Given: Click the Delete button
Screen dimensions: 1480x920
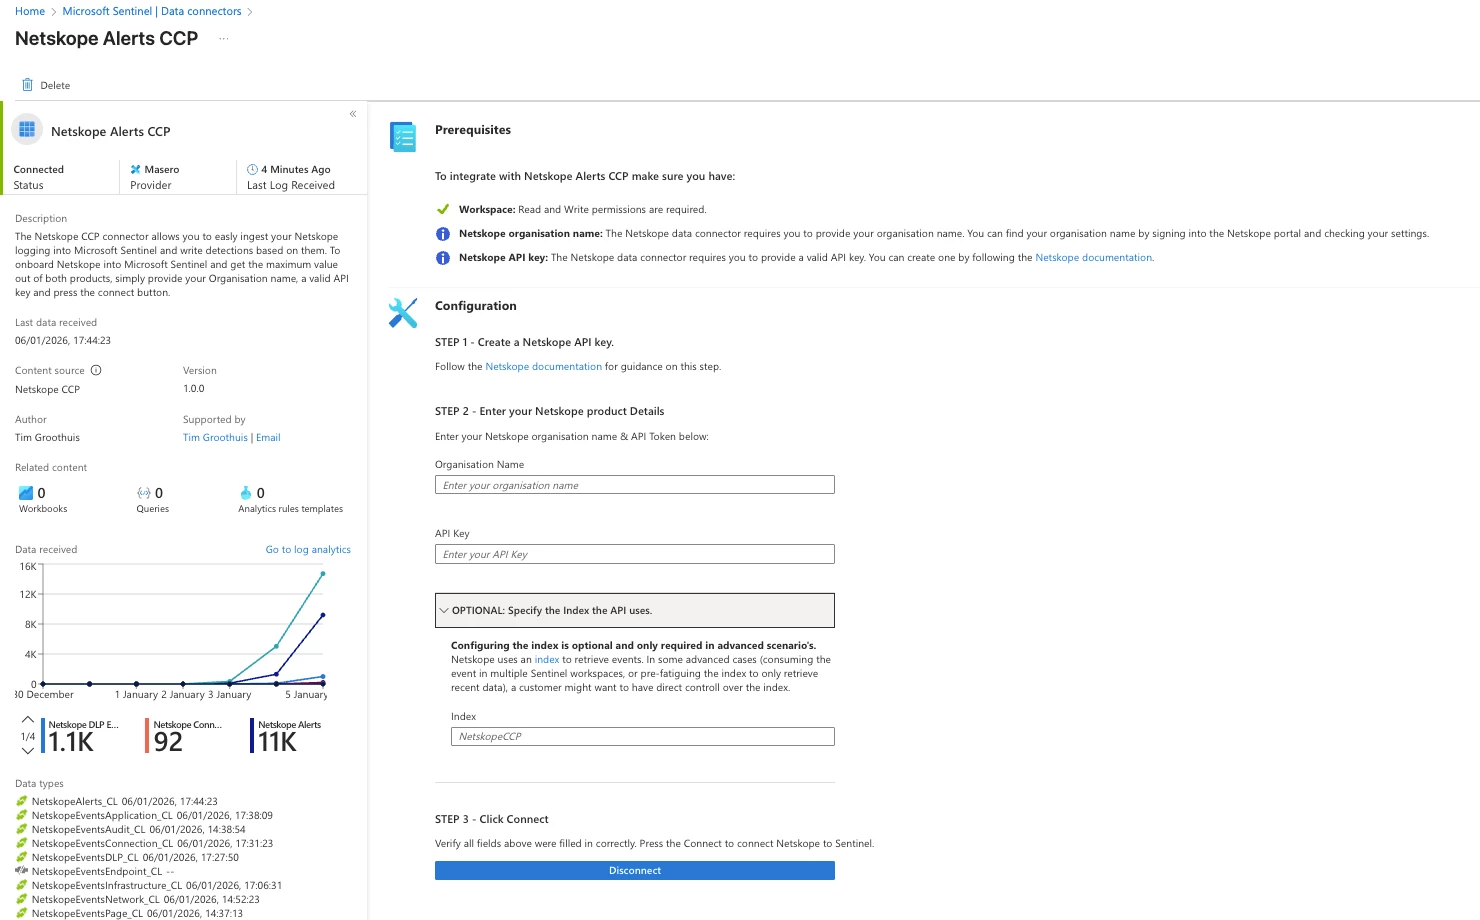Looking at the screenshot, I should coord(46,85).
